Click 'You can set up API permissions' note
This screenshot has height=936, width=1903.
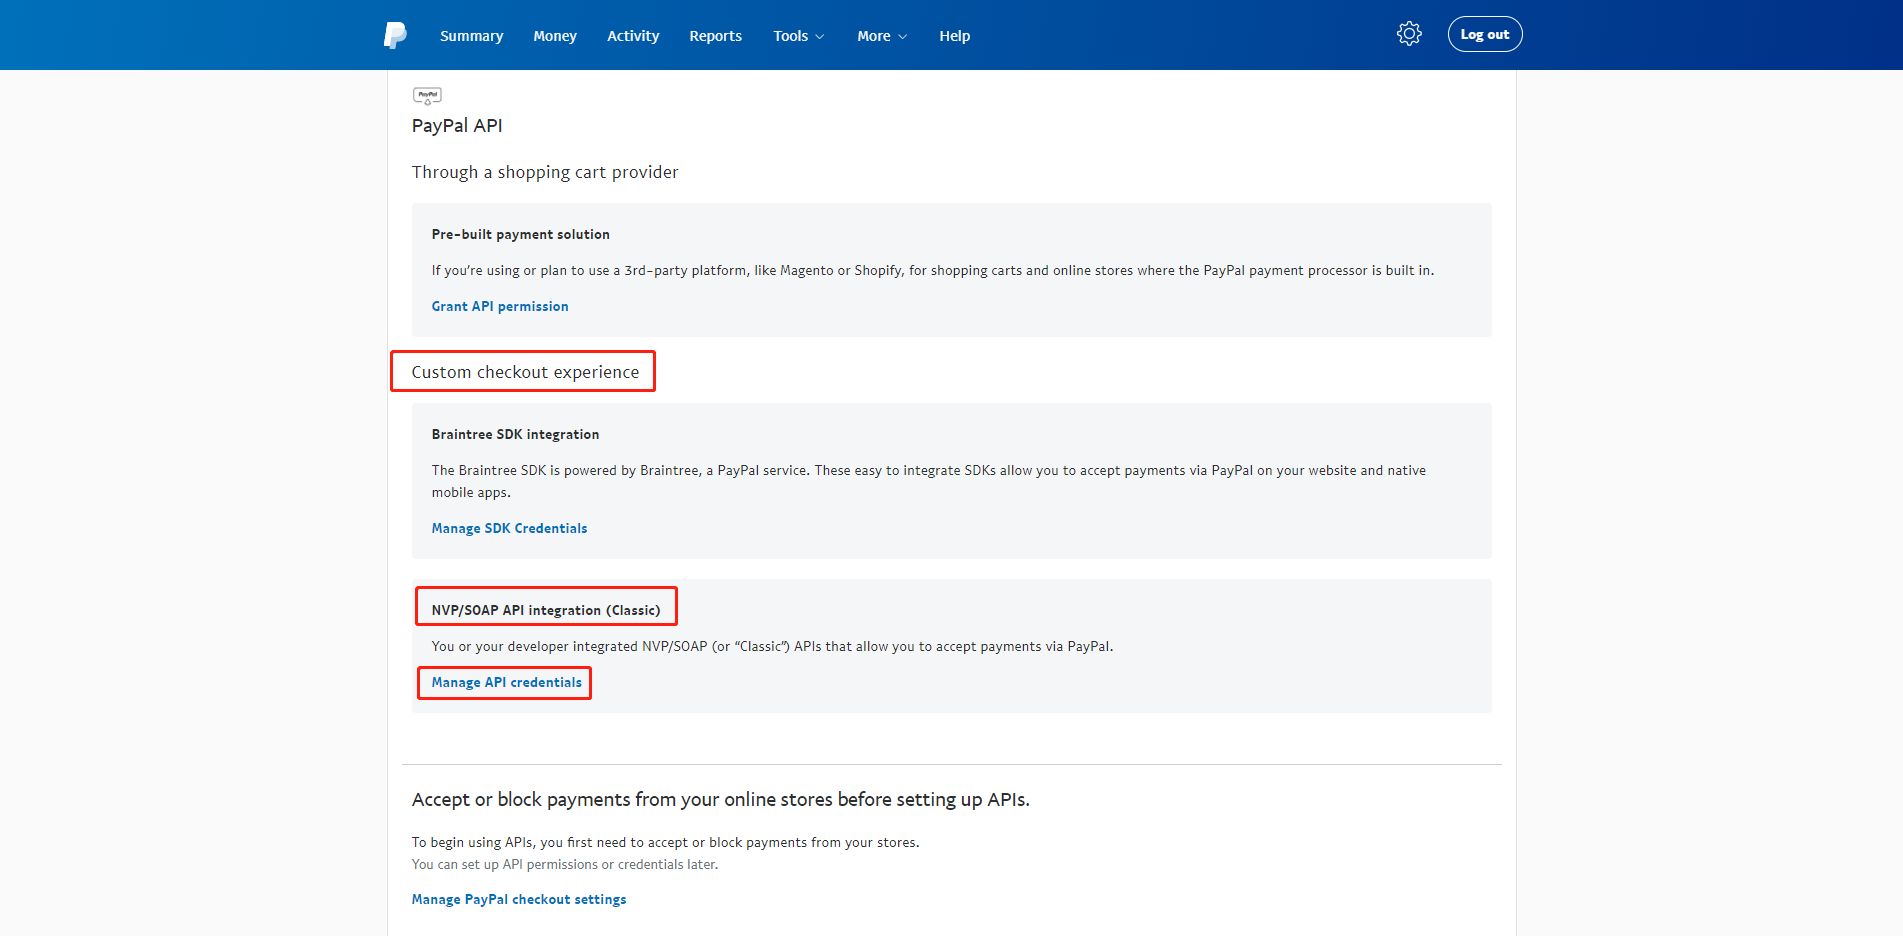565,864
